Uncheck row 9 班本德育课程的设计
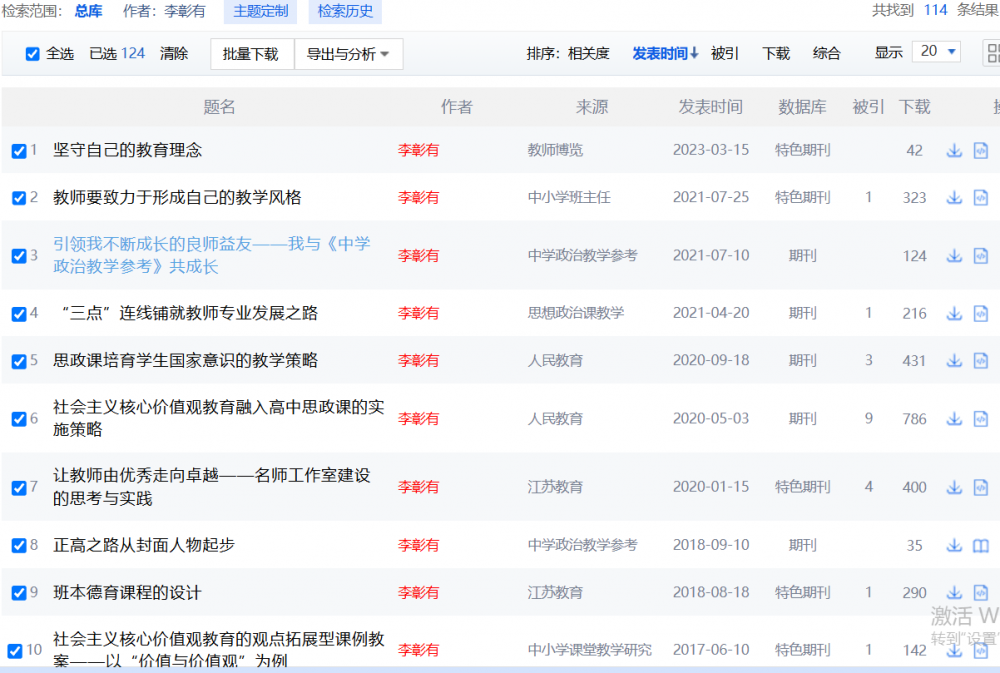1000x673 pixels. 19,593
